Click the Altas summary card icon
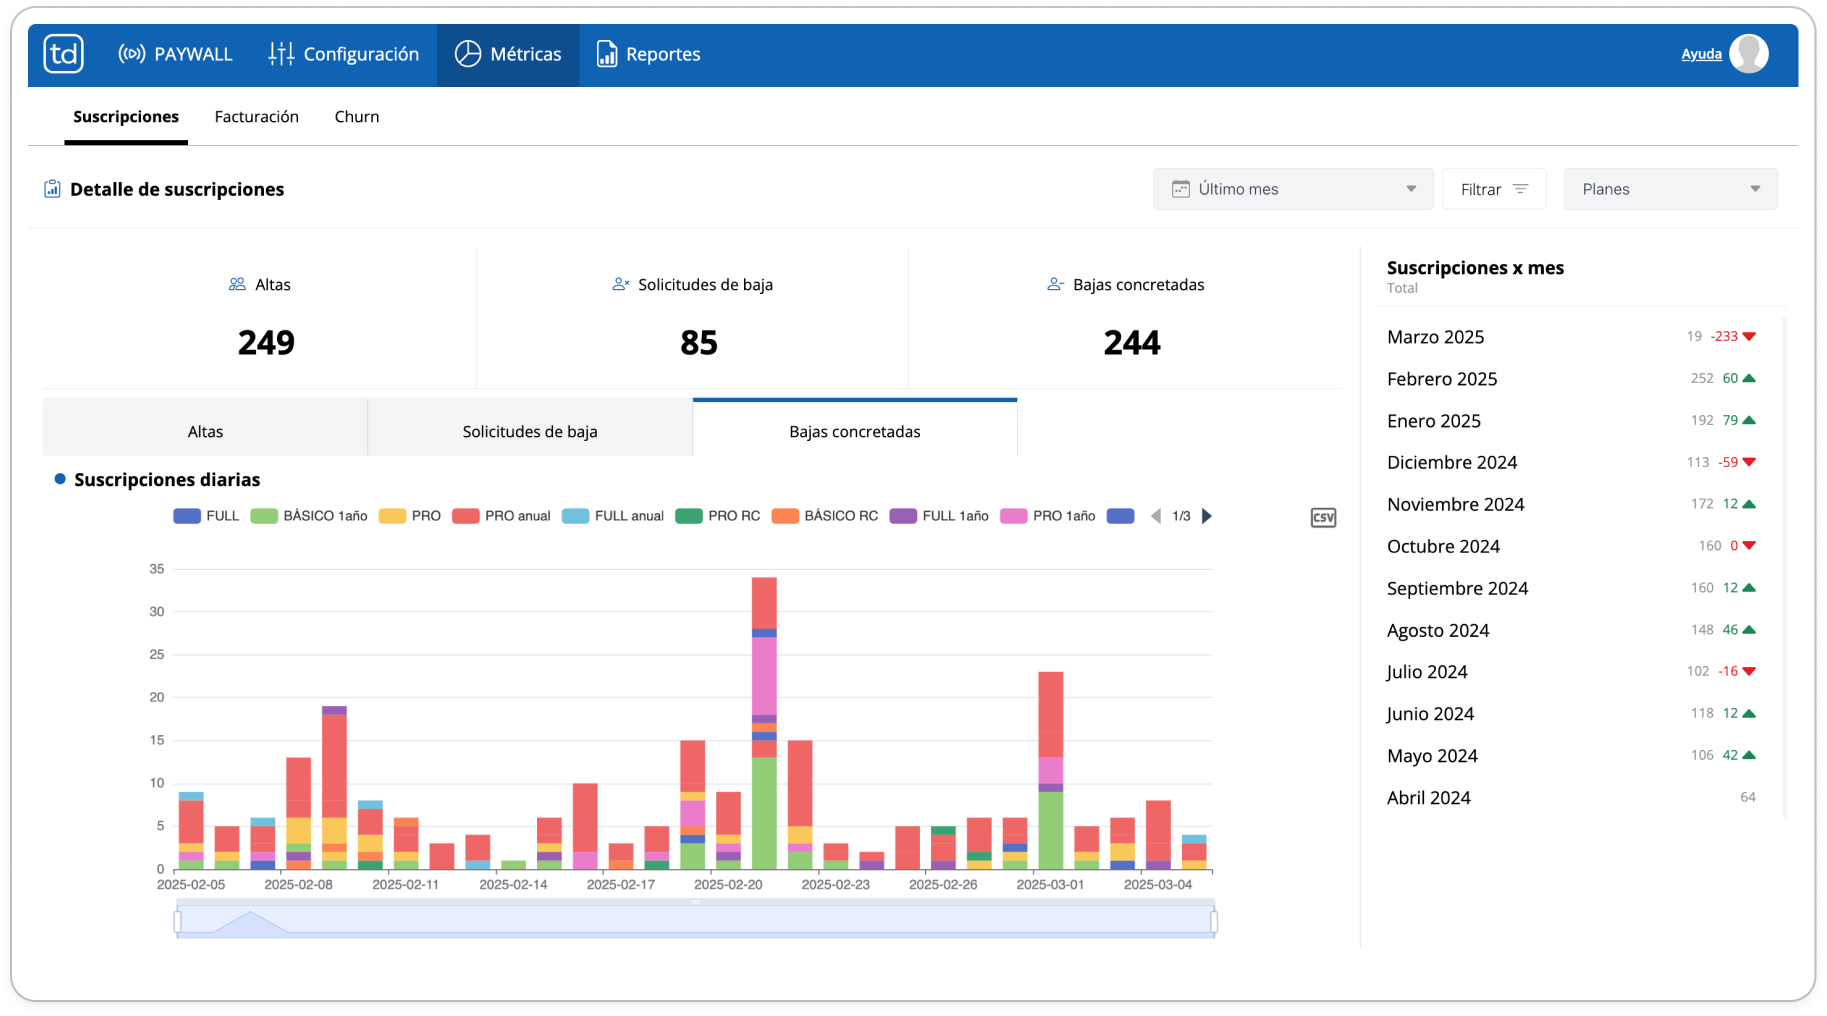 [x=237, y=285]
